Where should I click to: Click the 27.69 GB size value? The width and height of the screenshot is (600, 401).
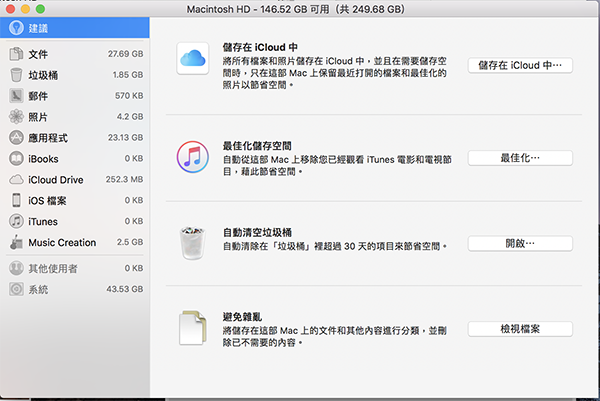tap(126, 54)
